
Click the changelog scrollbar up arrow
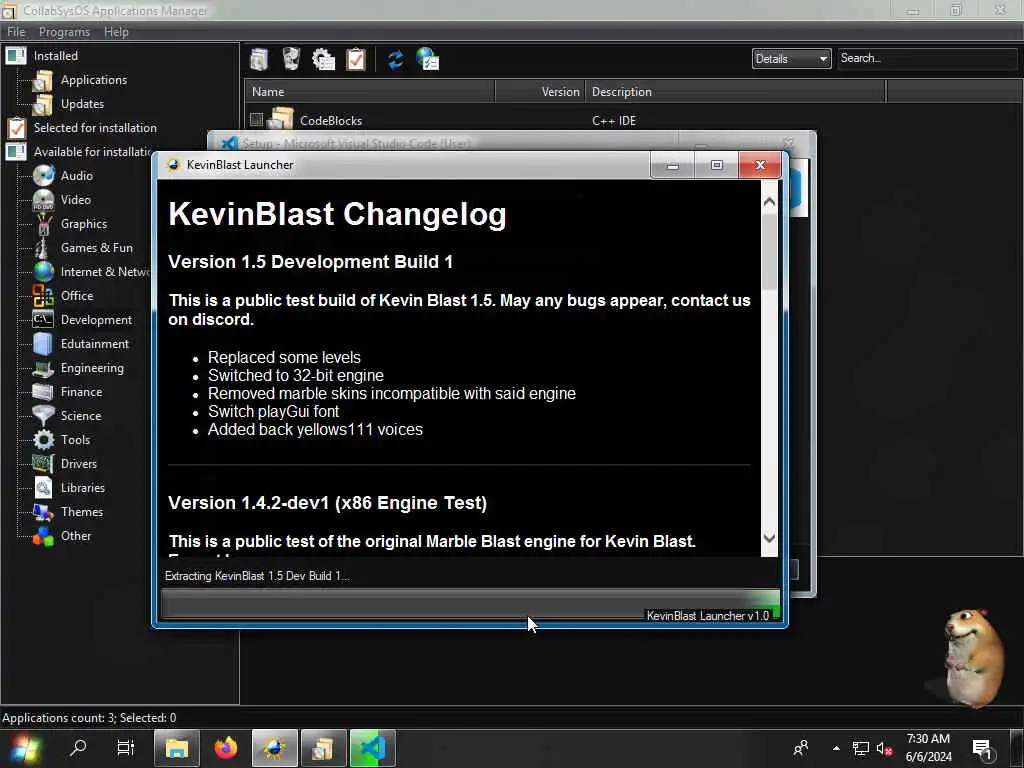(769, 202)
